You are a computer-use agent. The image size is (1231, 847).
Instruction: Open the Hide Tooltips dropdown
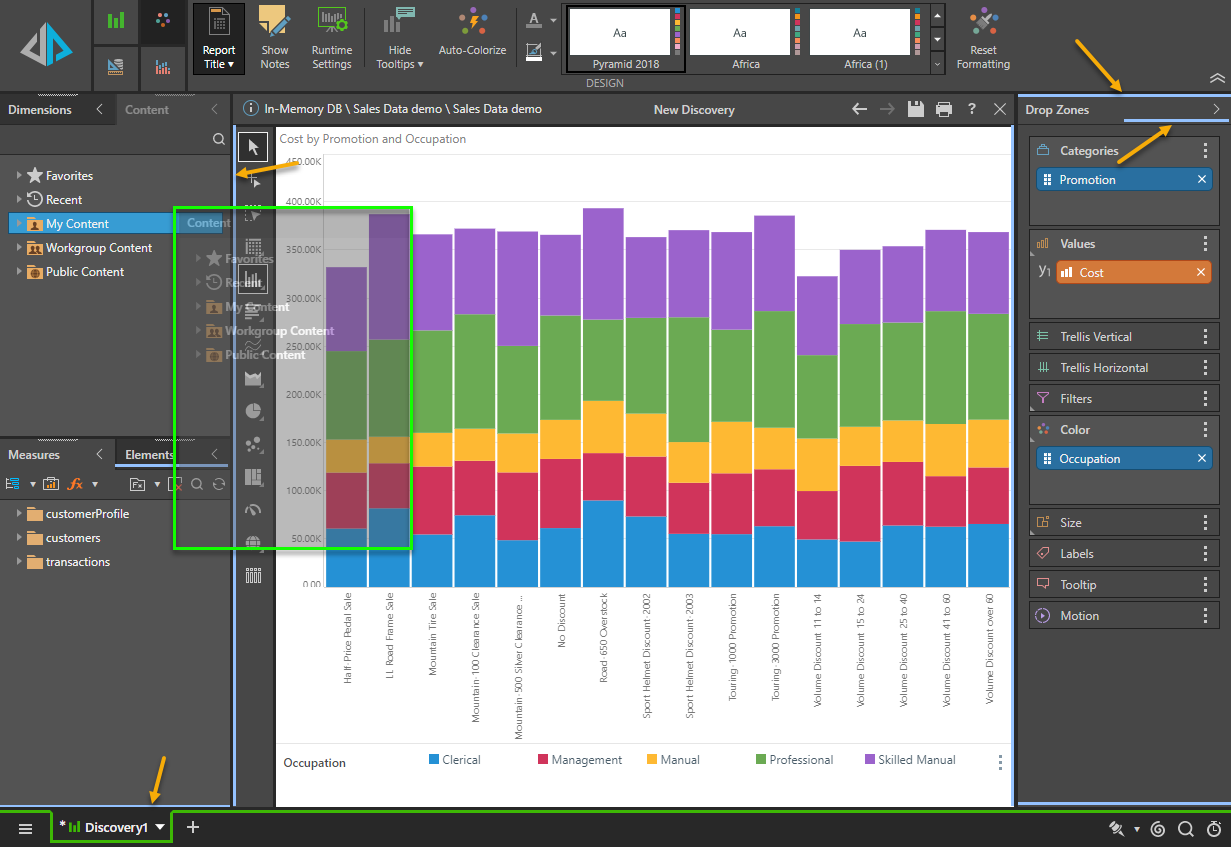point(399,38)
